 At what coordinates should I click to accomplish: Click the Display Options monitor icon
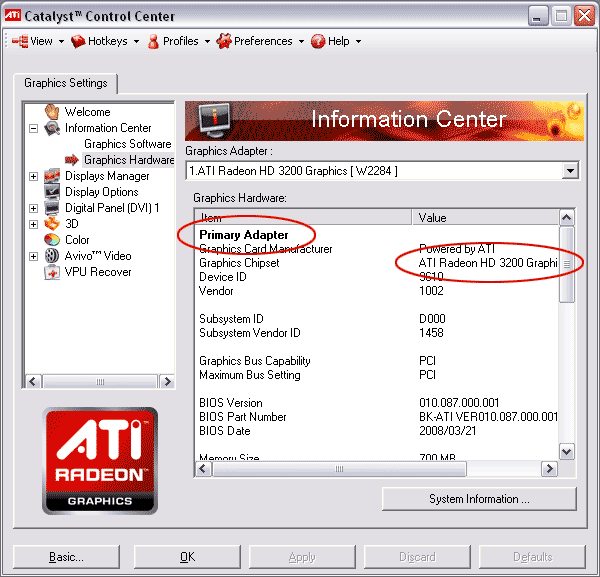click(x=52, y=192)
